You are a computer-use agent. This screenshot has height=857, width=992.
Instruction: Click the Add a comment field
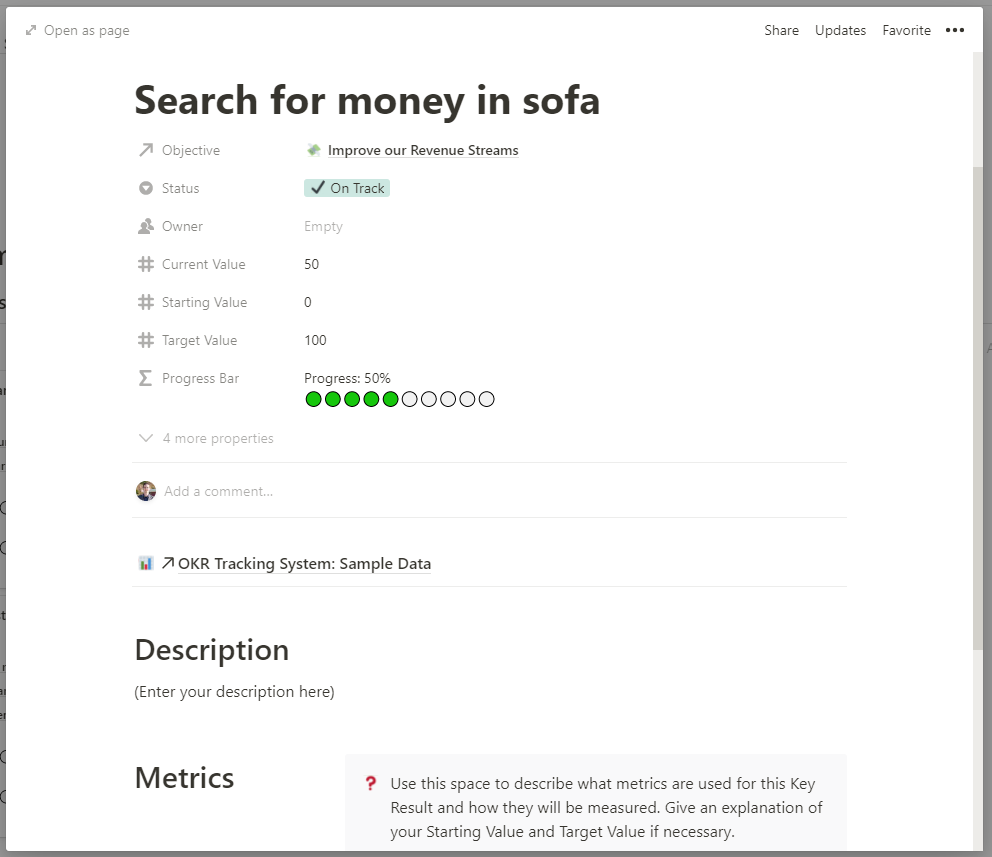click(219, 492)
